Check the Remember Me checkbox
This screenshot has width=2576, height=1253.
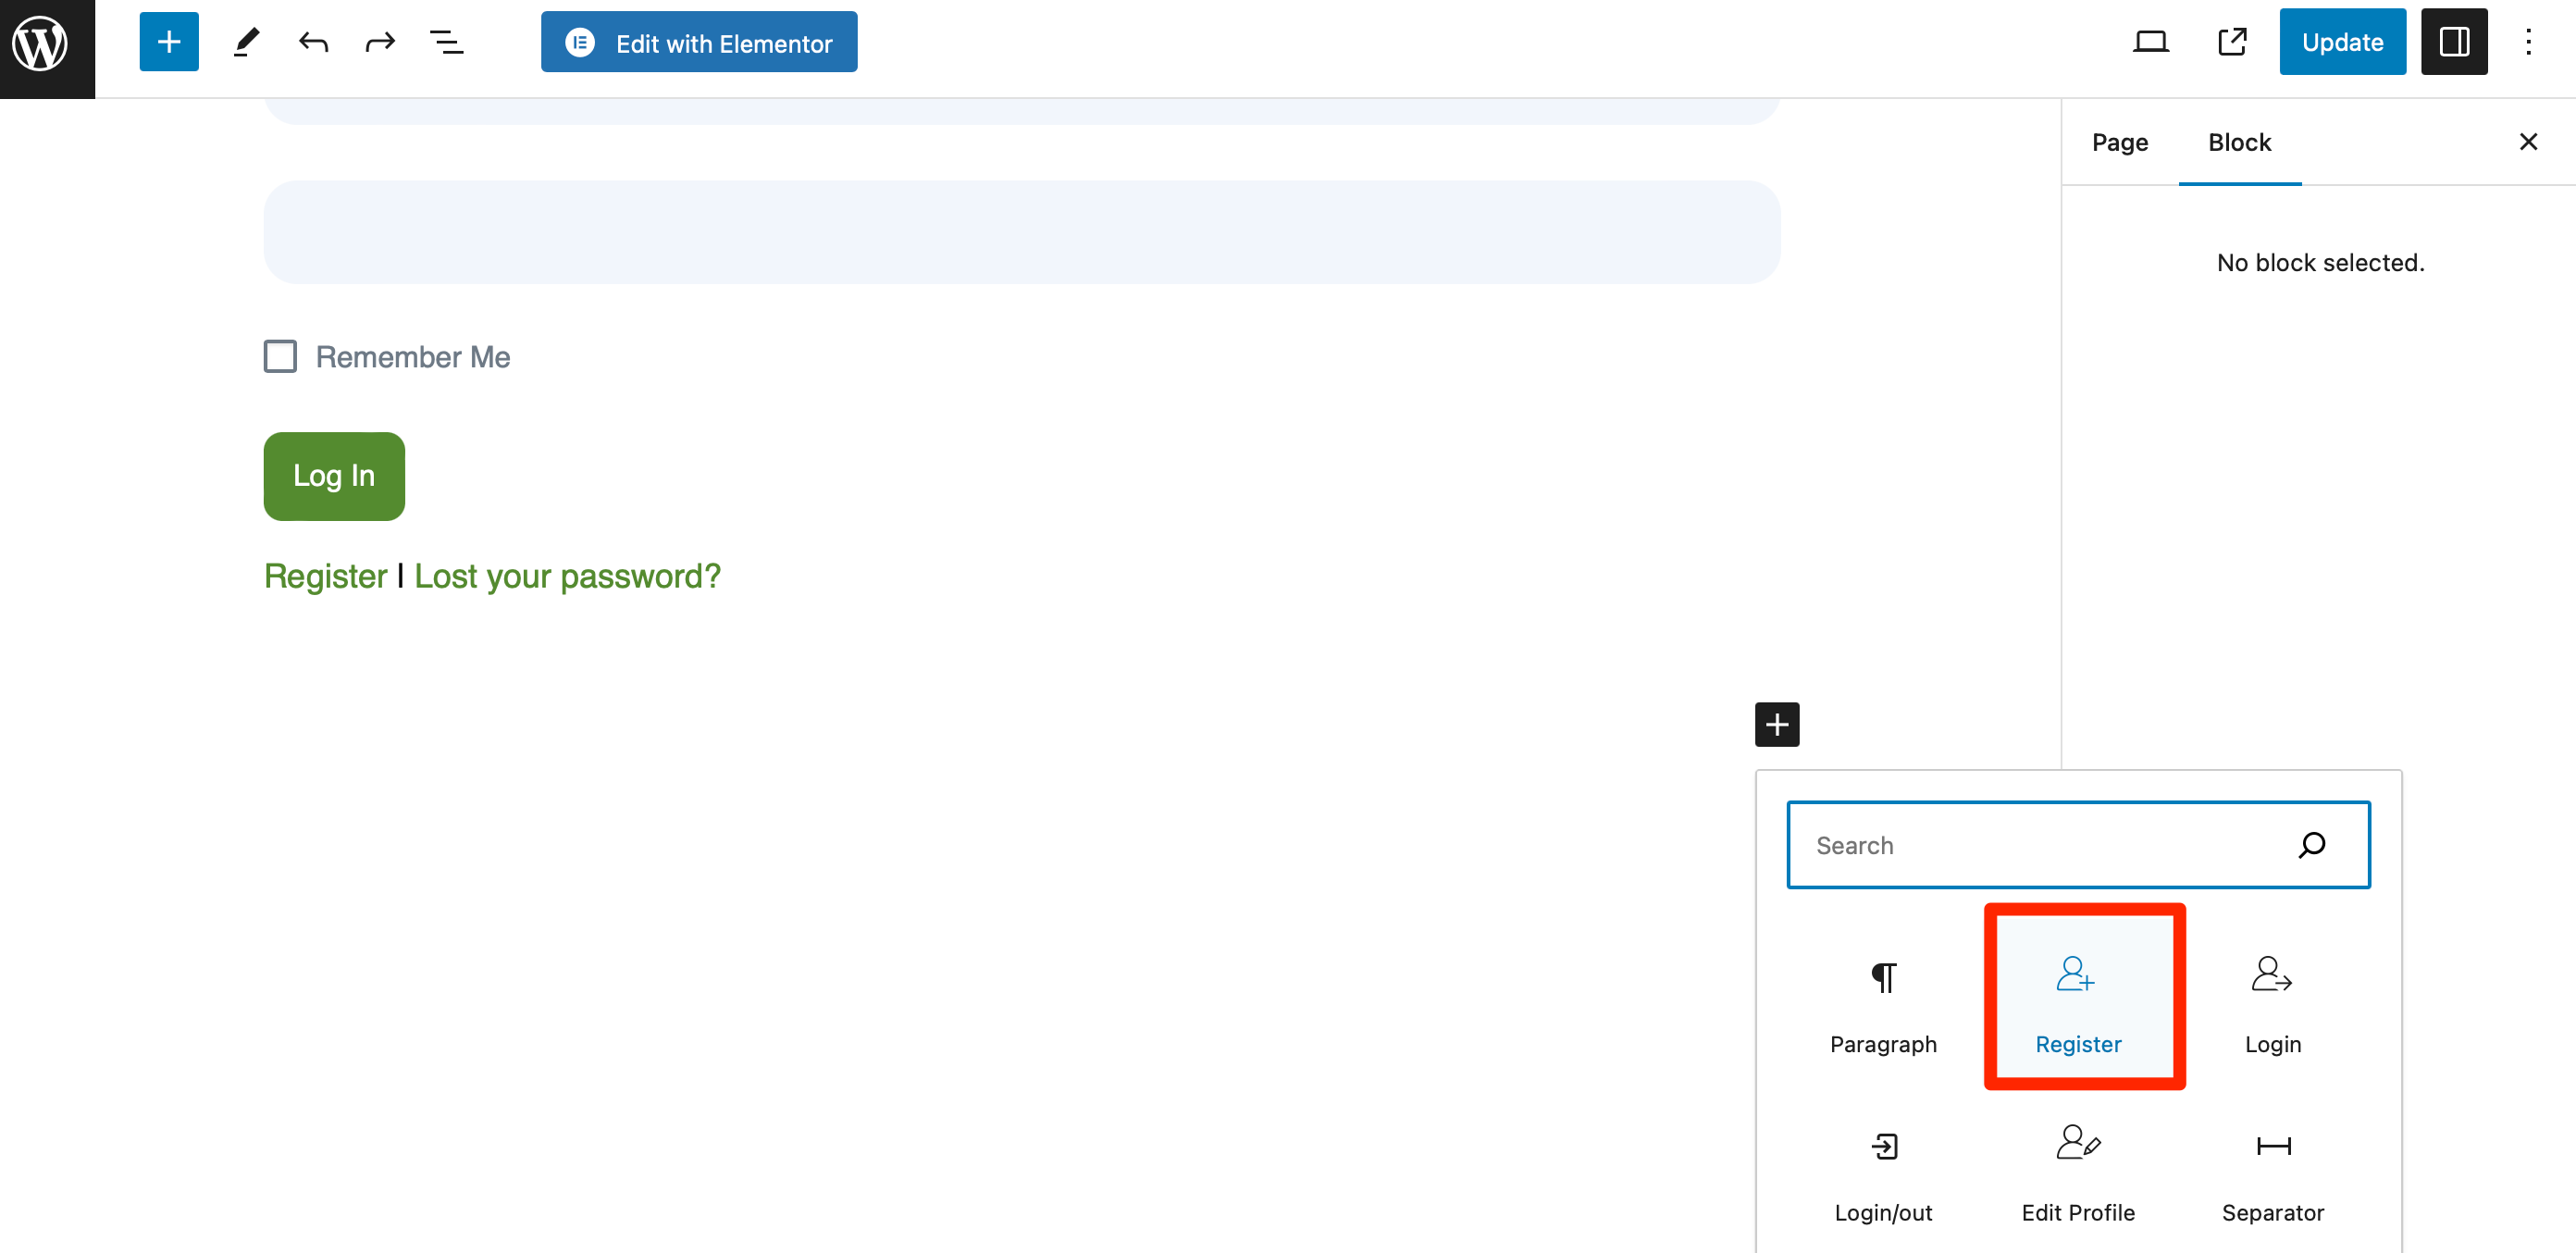(x=280, y=356)
